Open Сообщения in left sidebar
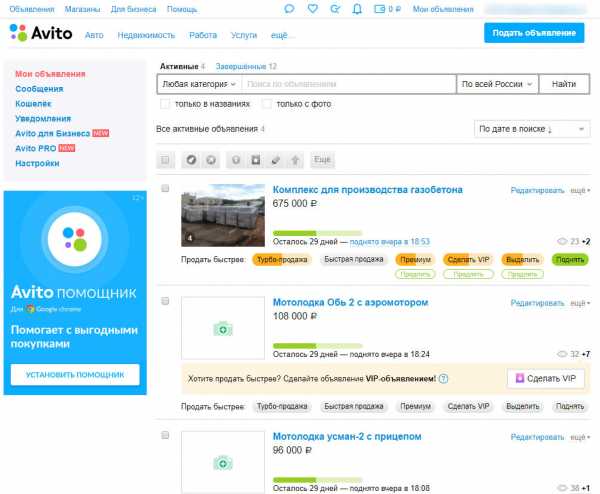 tap(39, 89)
